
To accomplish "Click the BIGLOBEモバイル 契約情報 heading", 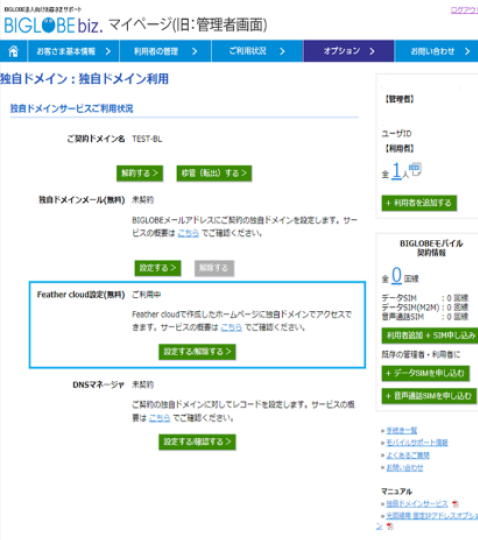I will pos(431,248).
